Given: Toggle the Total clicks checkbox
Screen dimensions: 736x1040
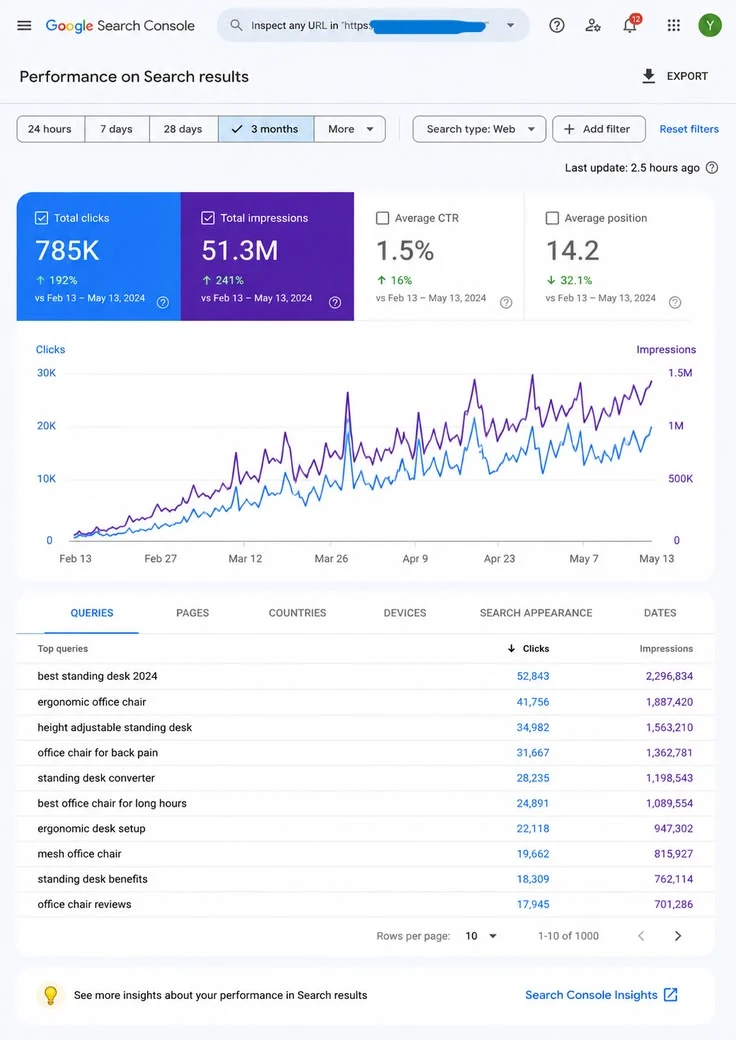Looking at the screenshot, I should [x=41, y=218].
